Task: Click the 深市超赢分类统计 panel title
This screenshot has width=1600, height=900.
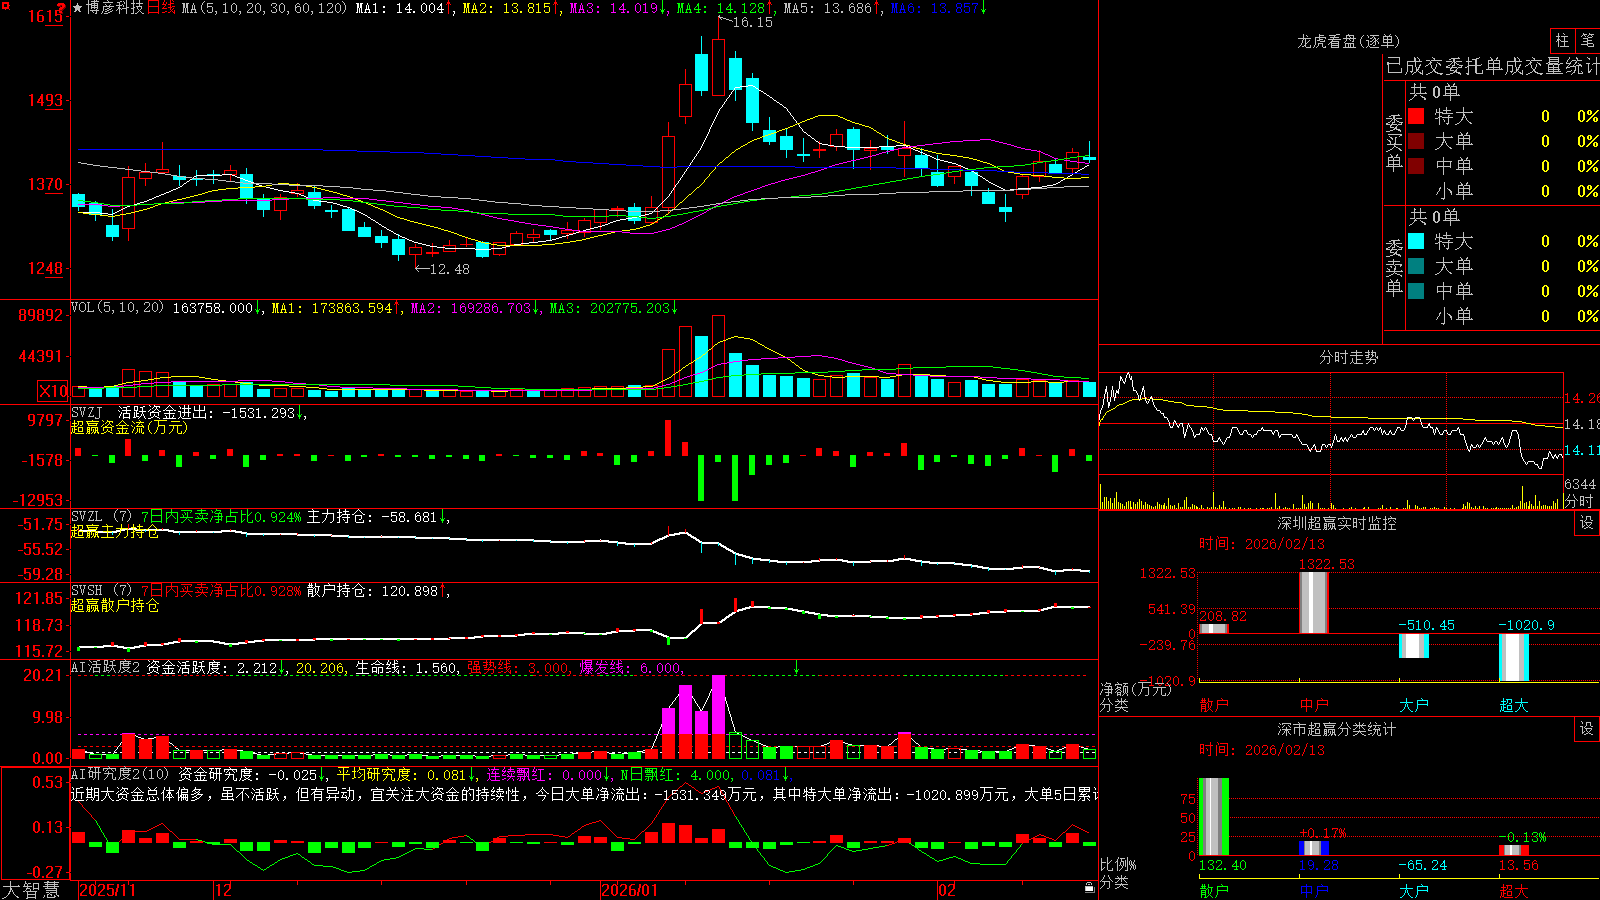Action: (1337, 729)
